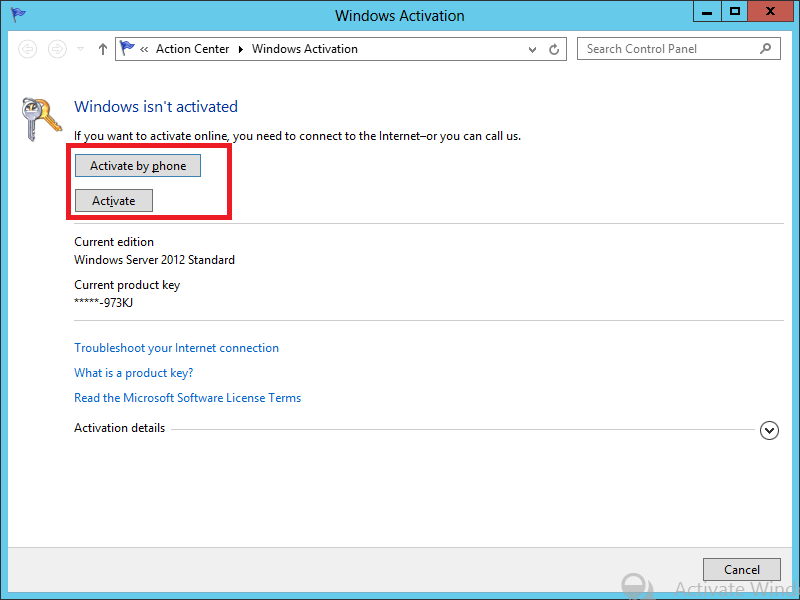Click the flag icon inside the address bar
The image size is (800, 600).
(128, 48)
